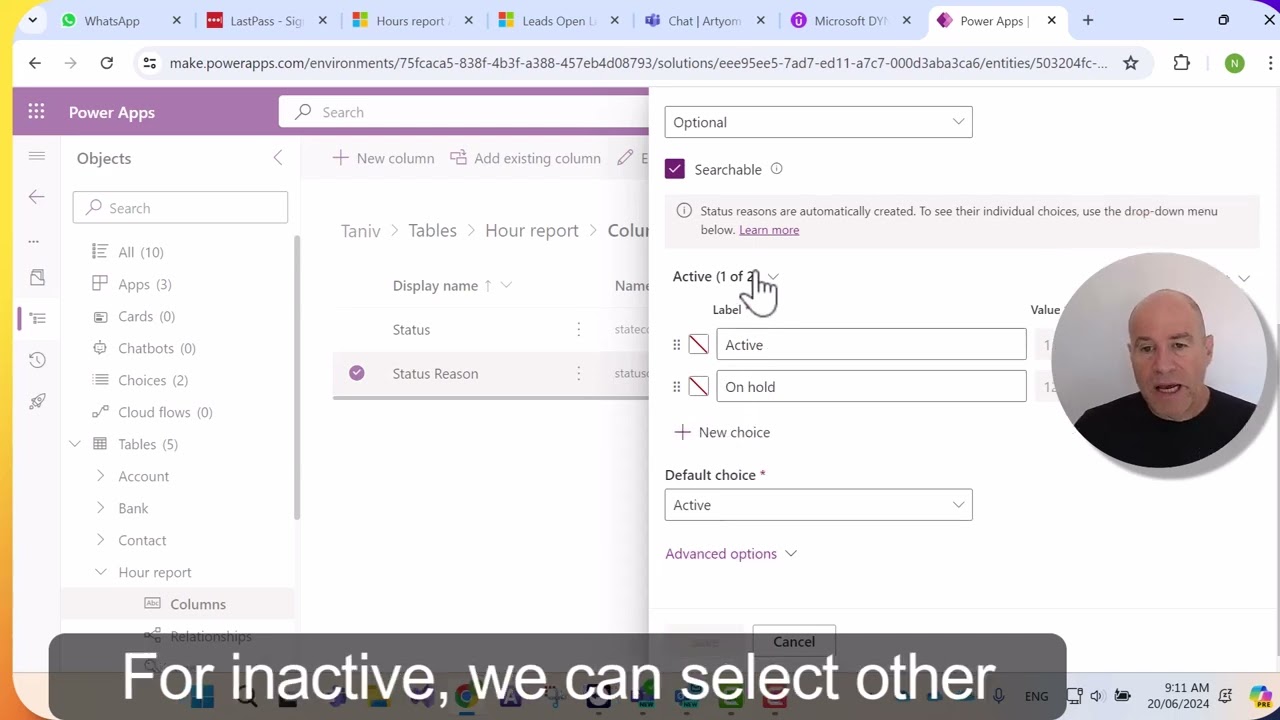Open the Power Apps app launcher waffle
1280x720 pixels.
tap(37, 112)
